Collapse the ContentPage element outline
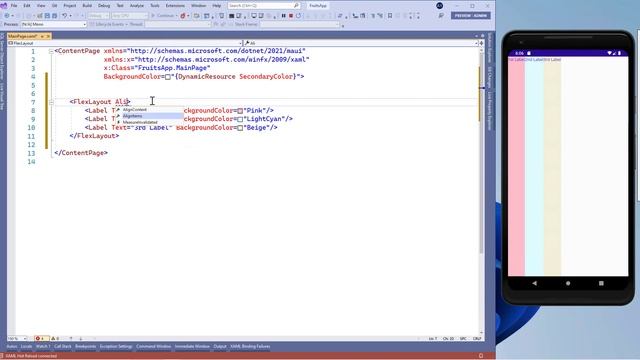The image size is (640, 360). 51,51
